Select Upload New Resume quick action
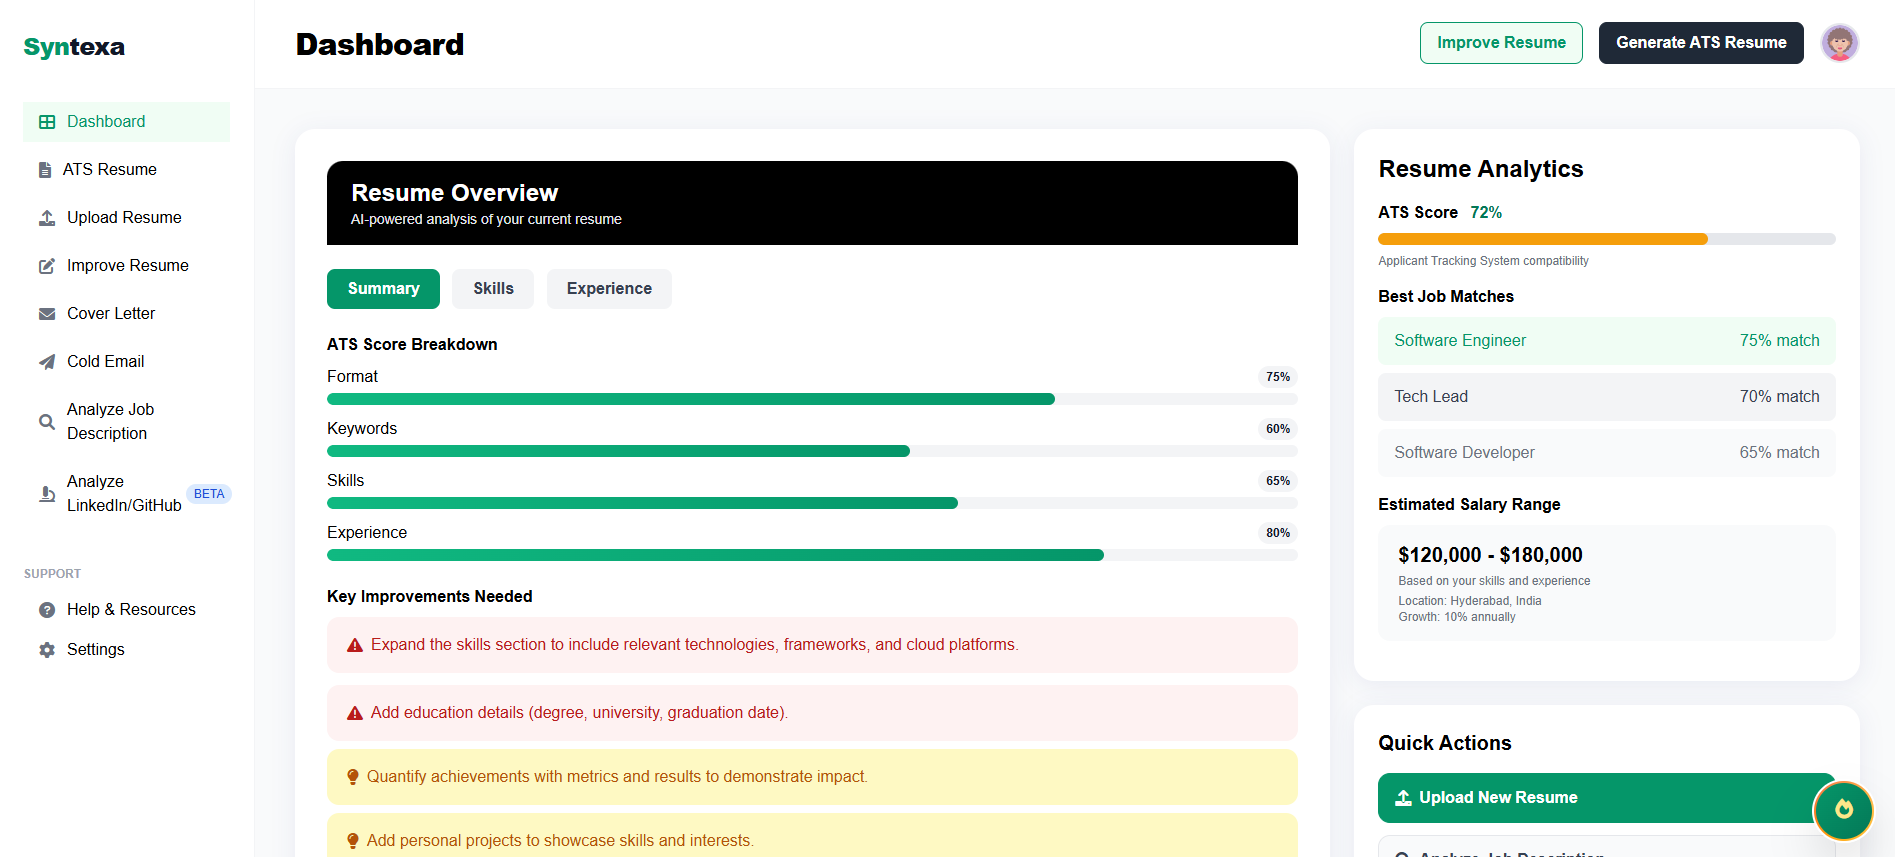The width and height of the screenshot is (1895, 857). pyautogui.click(x=1605, y=797)
